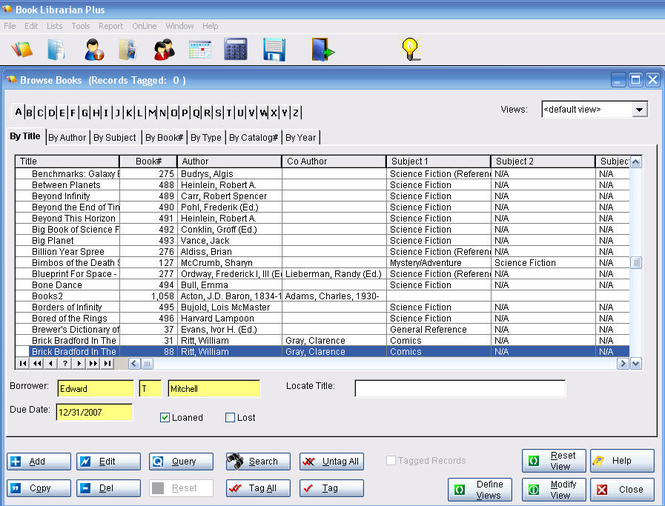This screenshot has width=665, height=506.
Task: Click the Copy button
Action: pos(39,488)
